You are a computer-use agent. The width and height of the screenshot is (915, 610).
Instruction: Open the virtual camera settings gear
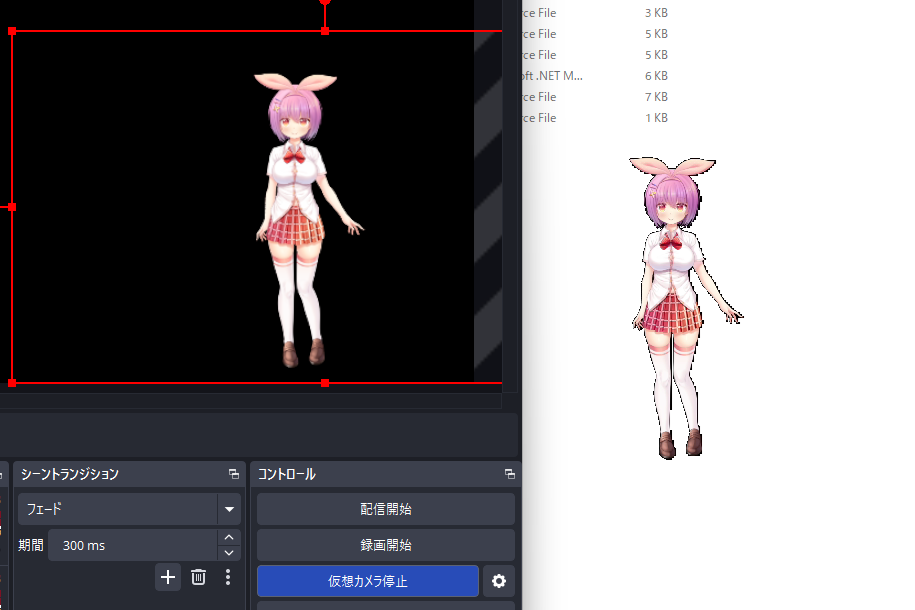point(498,581)
